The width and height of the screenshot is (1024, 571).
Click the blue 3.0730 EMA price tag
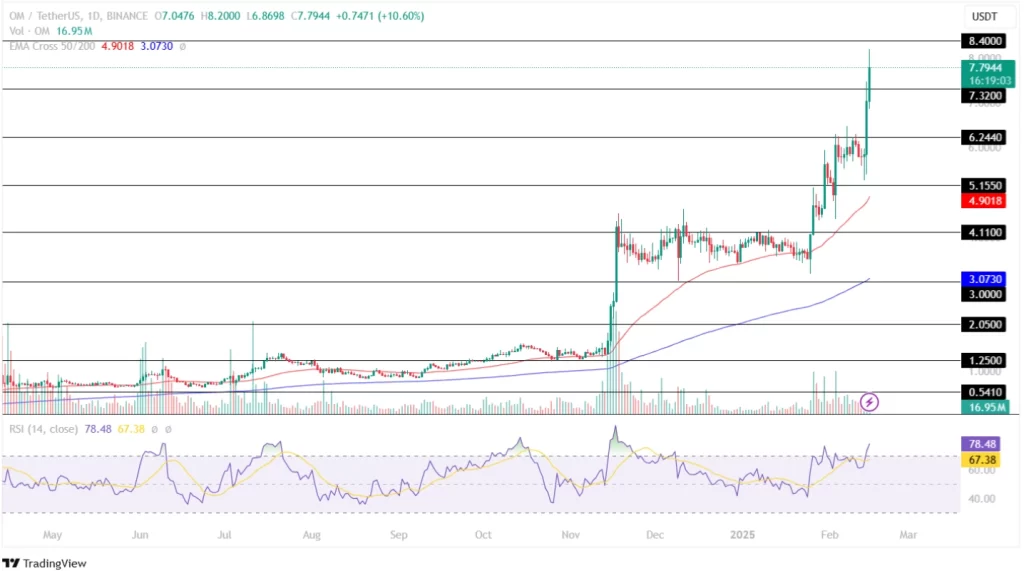point(985,279)
